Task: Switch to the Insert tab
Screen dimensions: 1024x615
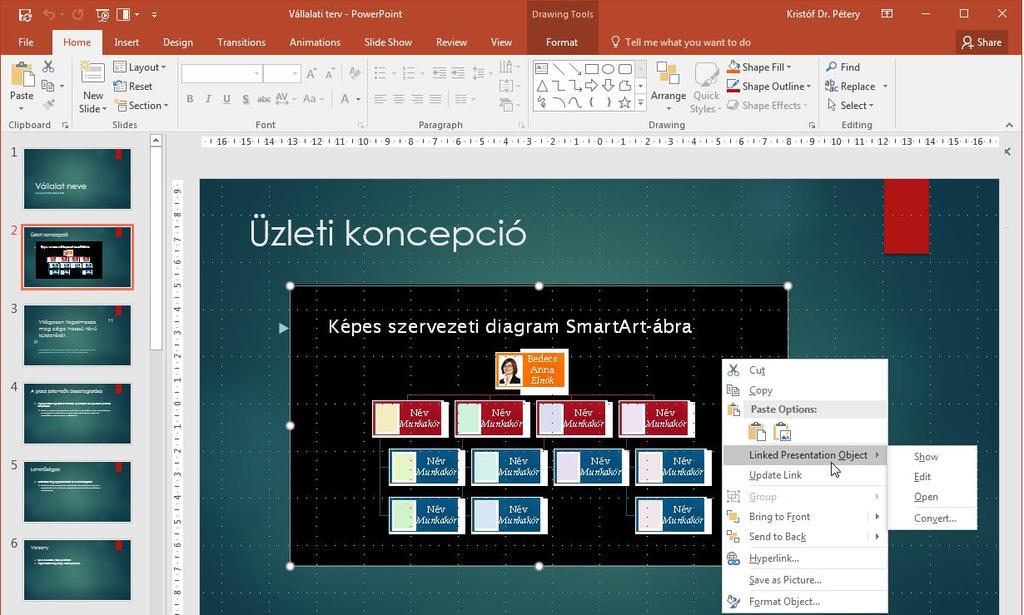Action: pos(126,42)
